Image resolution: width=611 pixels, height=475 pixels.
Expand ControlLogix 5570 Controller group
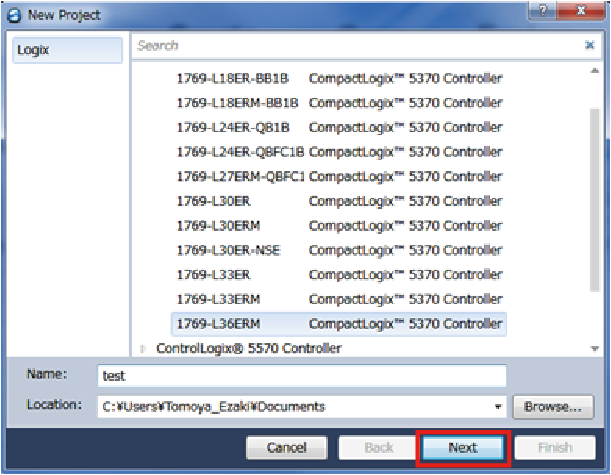143,349
